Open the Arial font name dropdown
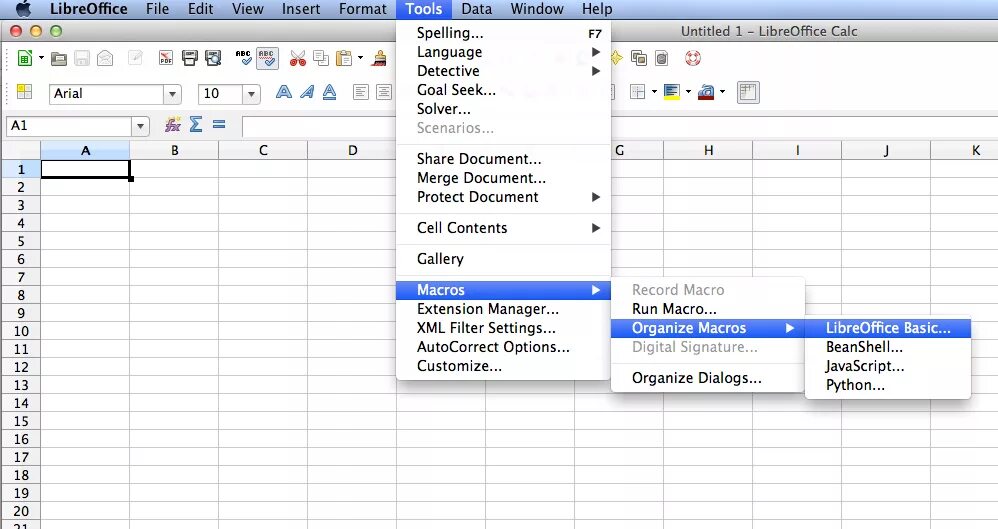Image resolution: width=998 pixels, height=529 pixels. pos(172,94)
